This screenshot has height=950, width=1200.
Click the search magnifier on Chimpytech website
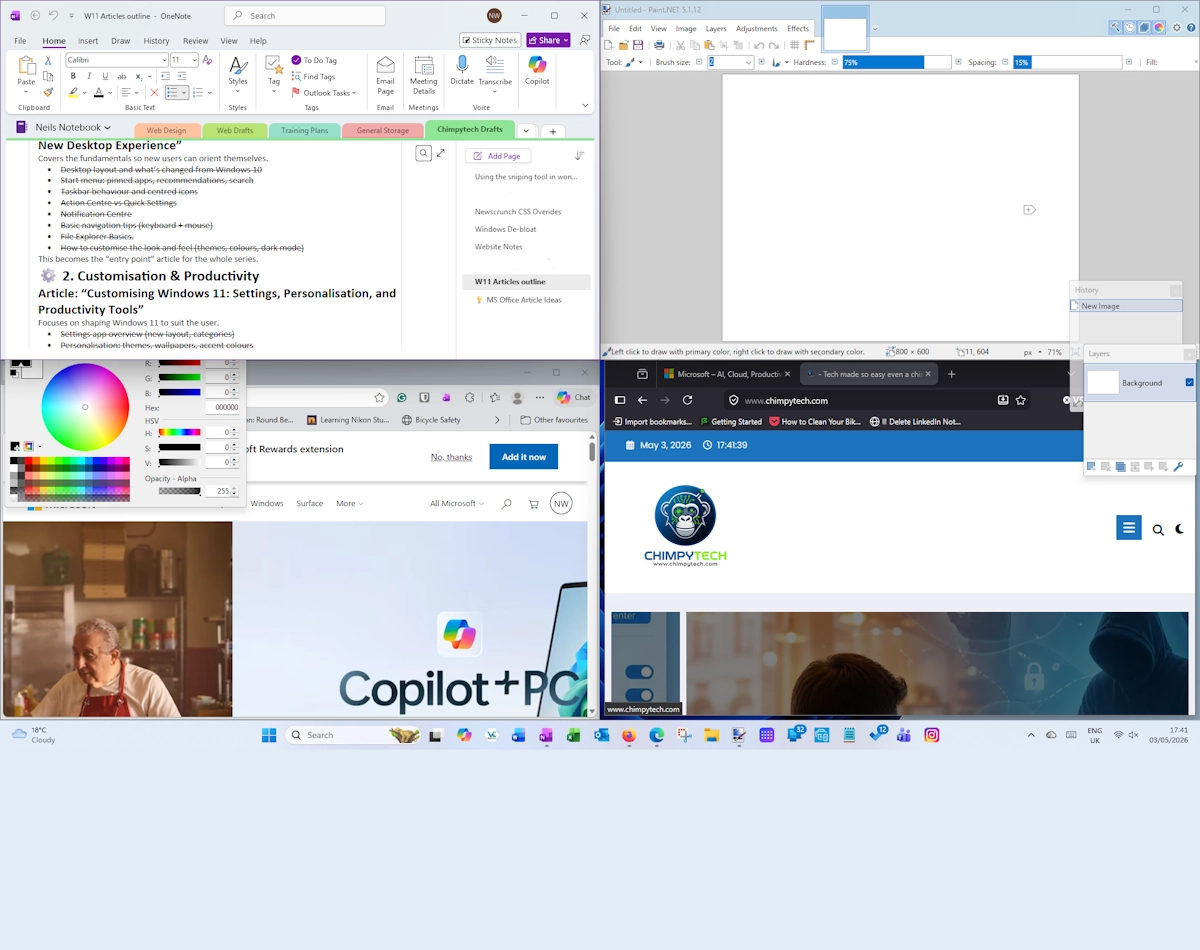coord(1158,530)
